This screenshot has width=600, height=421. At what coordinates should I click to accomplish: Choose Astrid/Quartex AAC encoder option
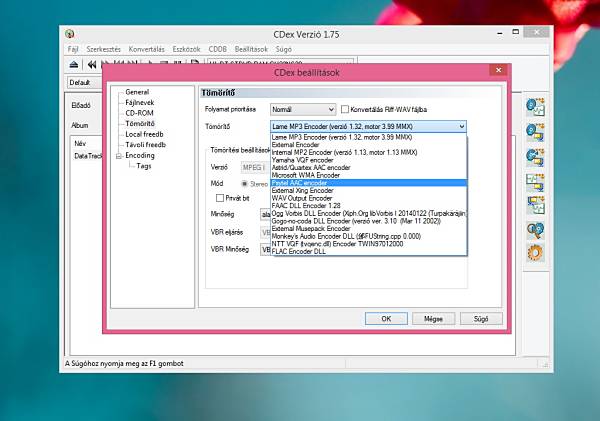368,168
